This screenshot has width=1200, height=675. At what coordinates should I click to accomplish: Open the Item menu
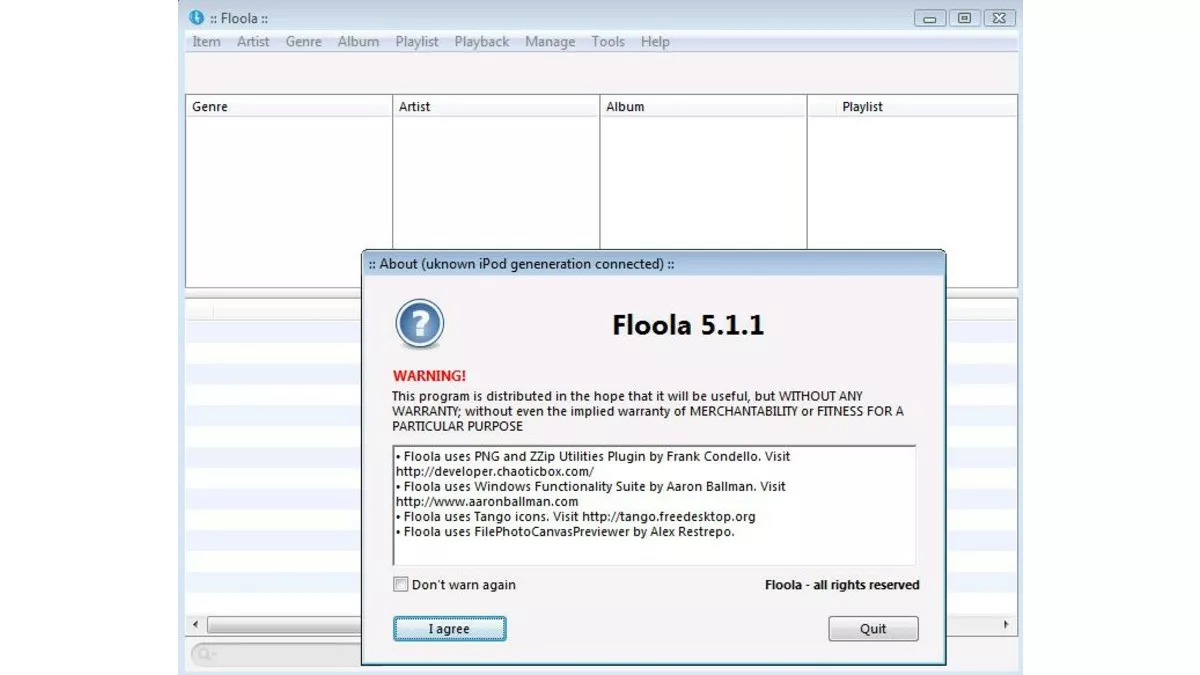click(206, 41)
